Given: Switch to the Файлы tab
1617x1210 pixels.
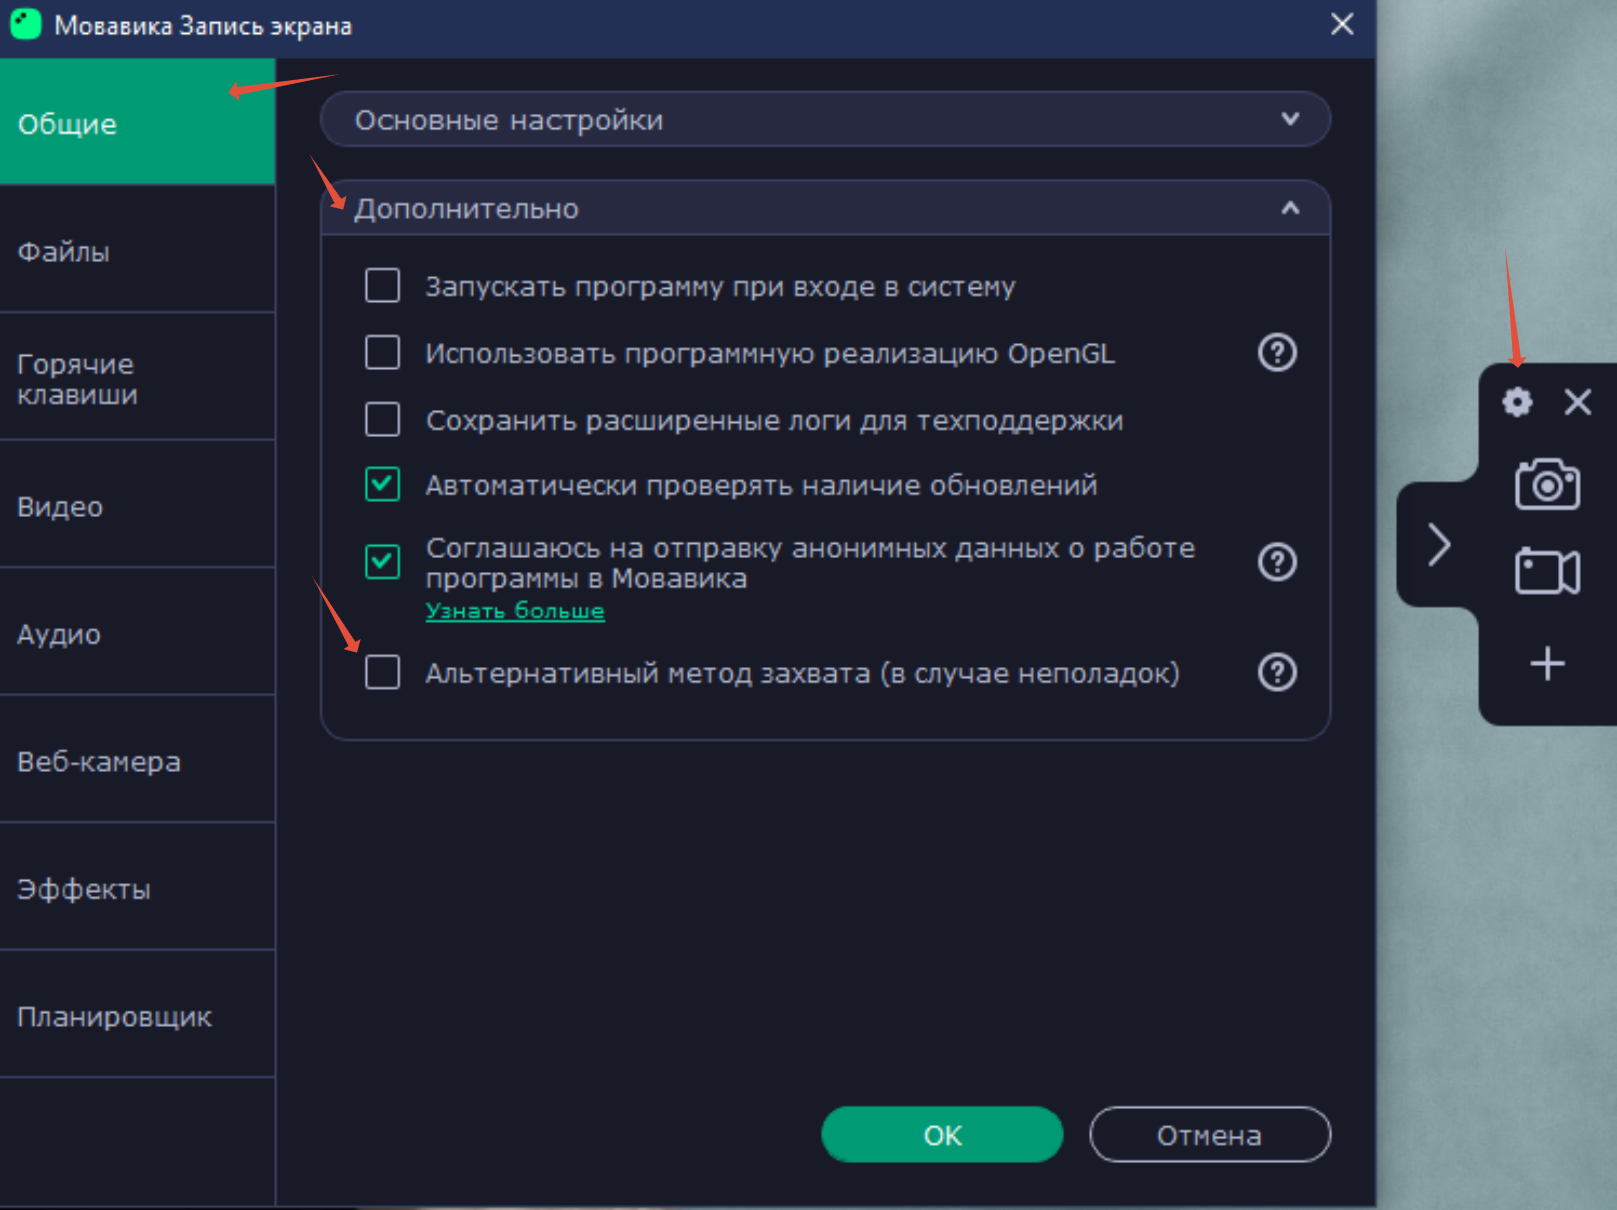Looking at the screenshot, I should click(x=137, y=250).
